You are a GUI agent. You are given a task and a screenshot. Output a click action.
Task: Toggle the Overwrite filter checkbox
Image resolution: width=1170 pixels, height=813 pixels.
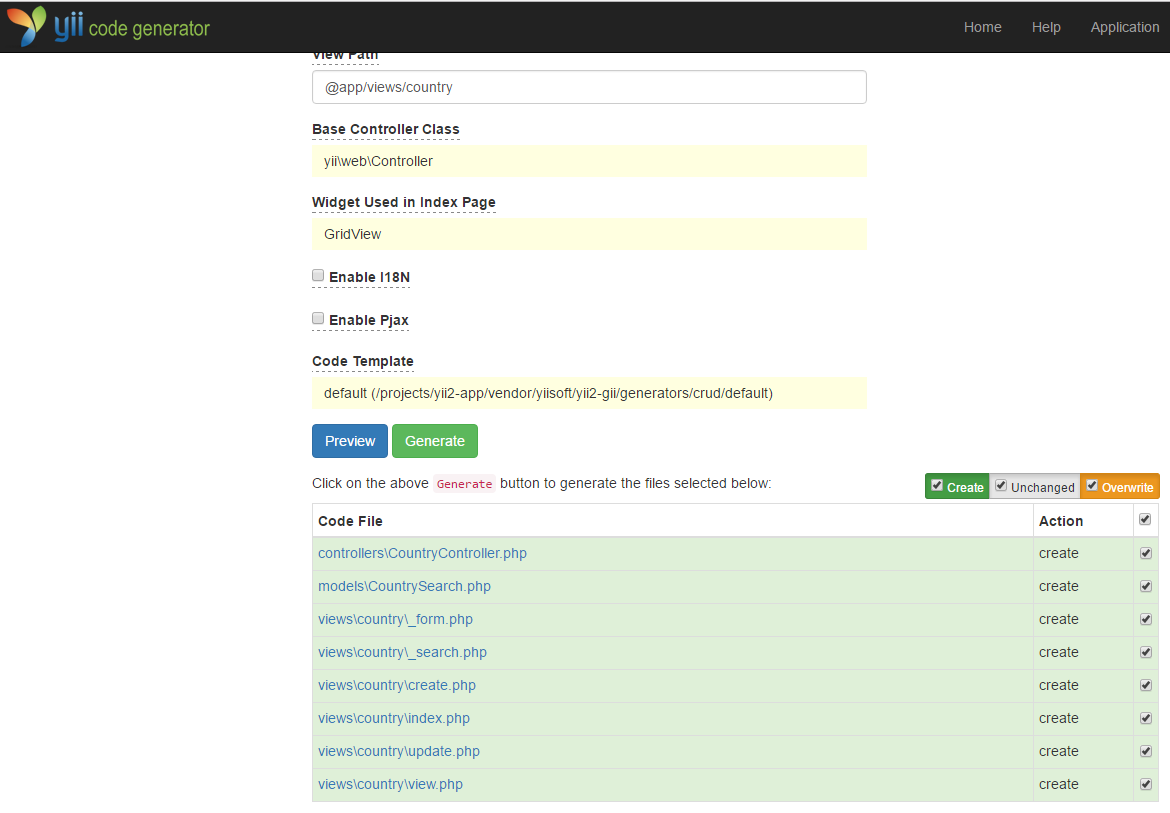(x=1091, y=486)
